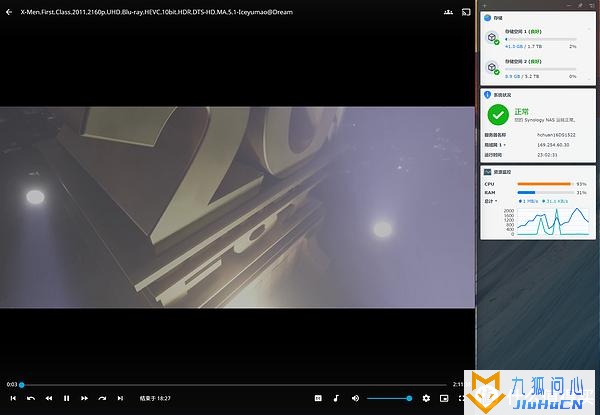Mute the player with the speaker icon
Image resolution: width=600 pixels, height=415 pixels.
(x=355, y=398)
